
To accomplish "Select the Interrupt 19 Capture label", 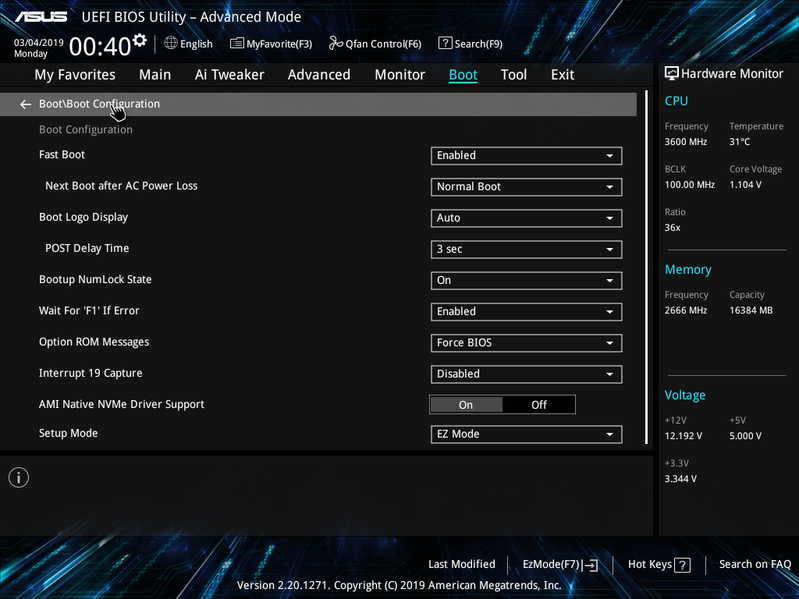I will click(x=91, y=373).
